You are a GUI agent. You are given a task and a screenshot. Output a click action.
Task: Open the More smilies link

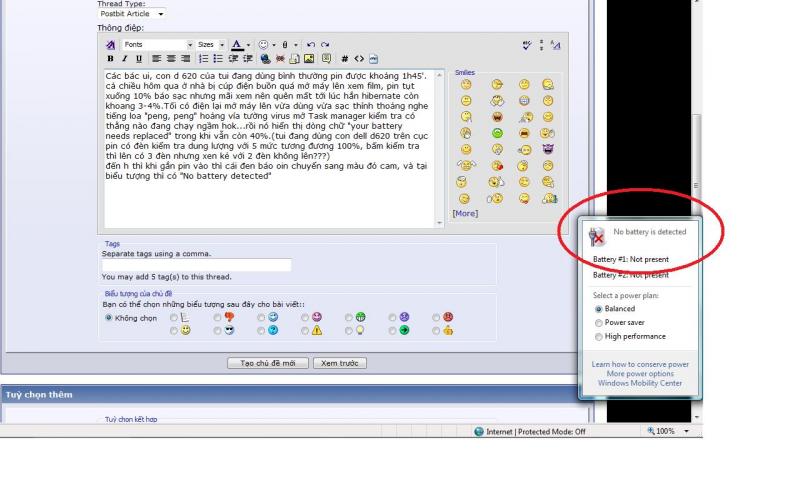coord(465,213)
